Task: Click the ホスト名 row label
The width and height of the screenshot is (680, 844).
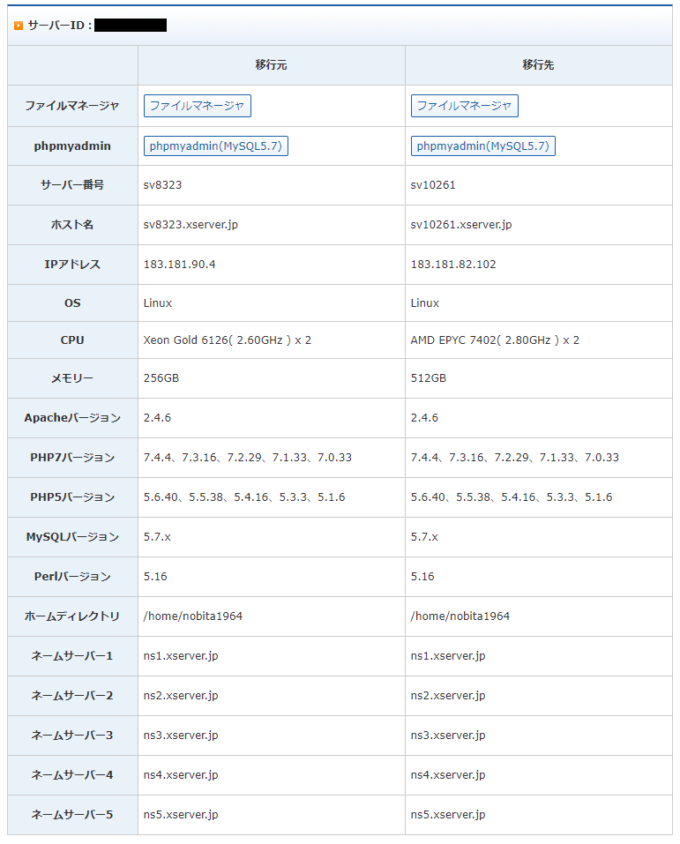Action: pos(72,224)
